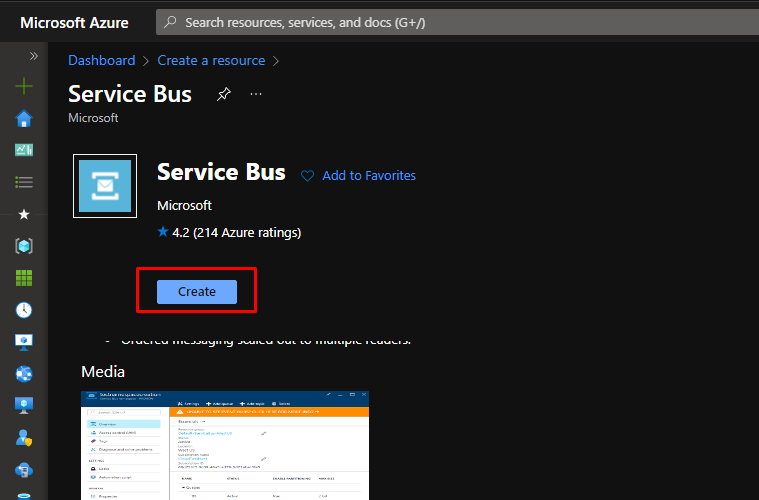759x500 pixels.
Task: Open Home from the sidebar
Action: [24, 119]
